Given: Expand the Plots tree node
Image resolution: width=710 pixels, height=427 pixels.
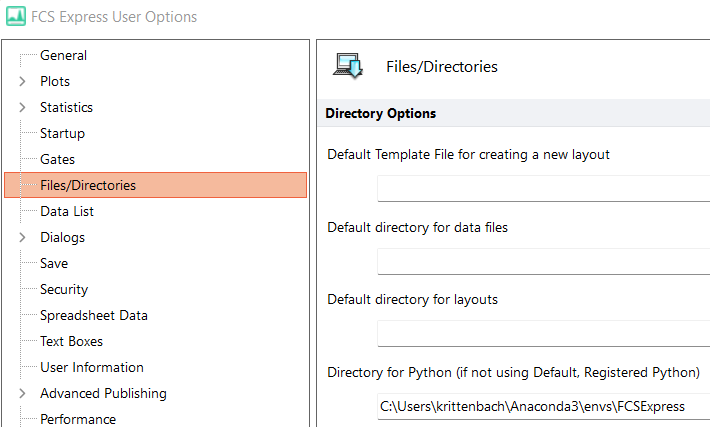Looking at the screenshot, I should pos(23,82).
